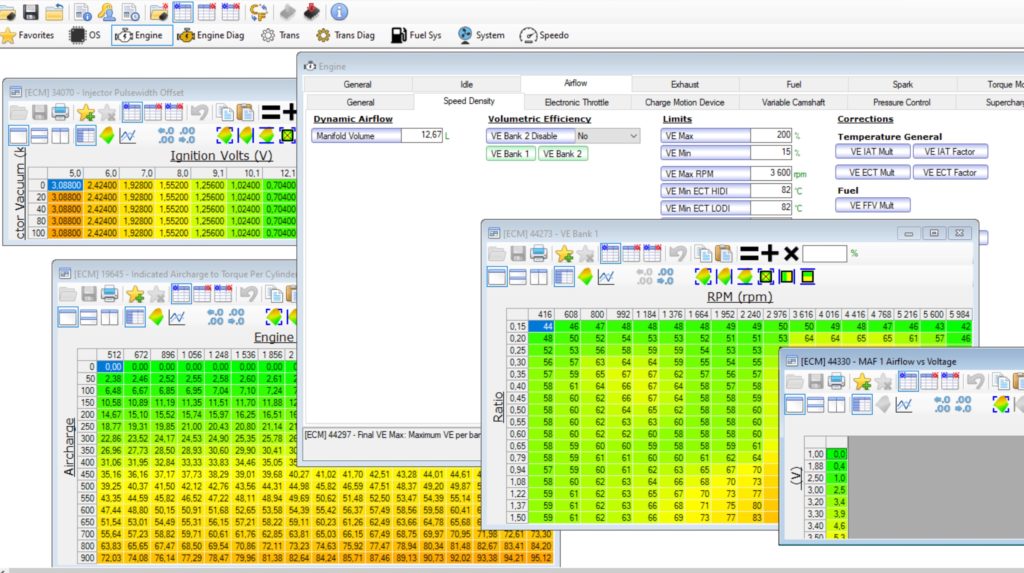Click the Manifold Volume value field
Viewport: 1024px width, 573px height.
click(x=421, y=135)
